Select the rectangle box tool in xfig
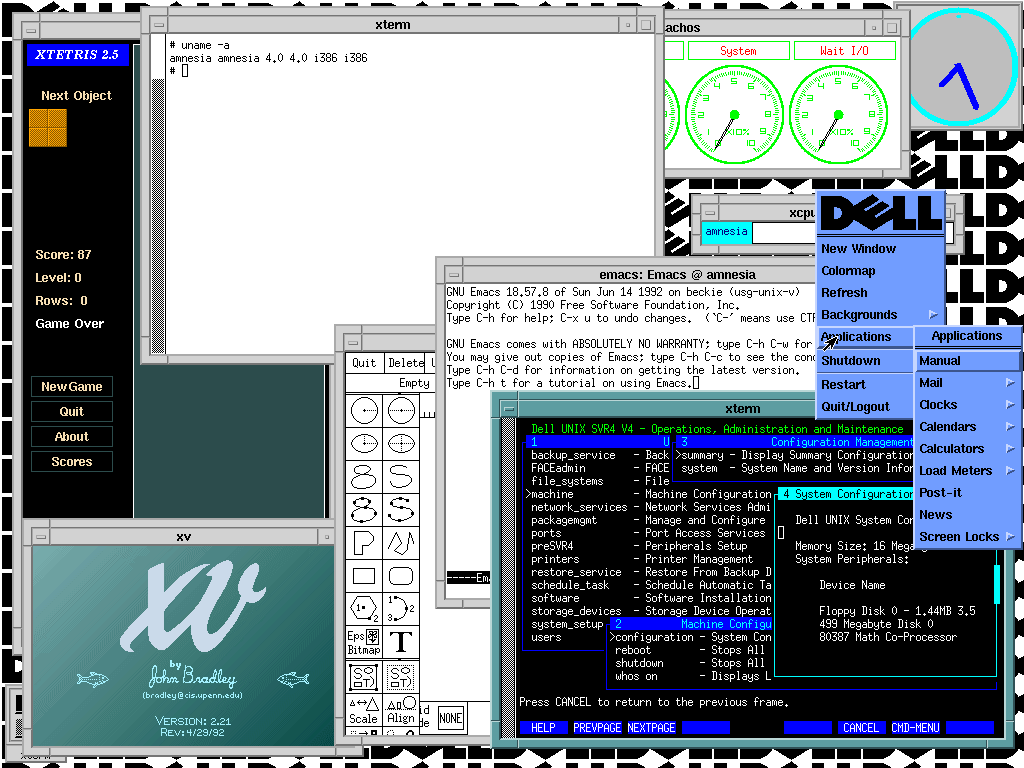The image size is (1024, 768). tap(364, 576)
